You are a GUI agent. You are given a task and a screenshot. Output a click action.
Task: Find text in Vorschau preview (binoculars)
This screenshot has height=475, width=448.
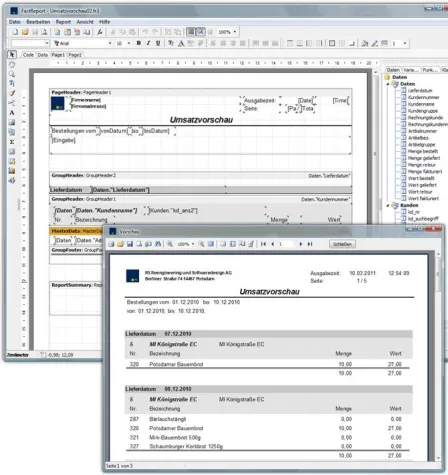(x=158, y=244)
